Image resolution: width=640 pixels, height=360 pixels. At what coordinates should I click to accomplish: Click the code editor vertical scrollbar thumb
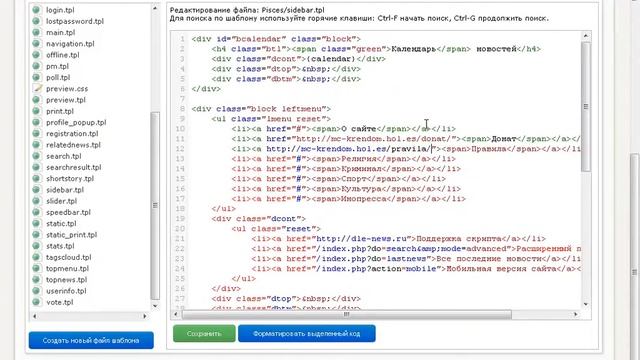[586, 107]
